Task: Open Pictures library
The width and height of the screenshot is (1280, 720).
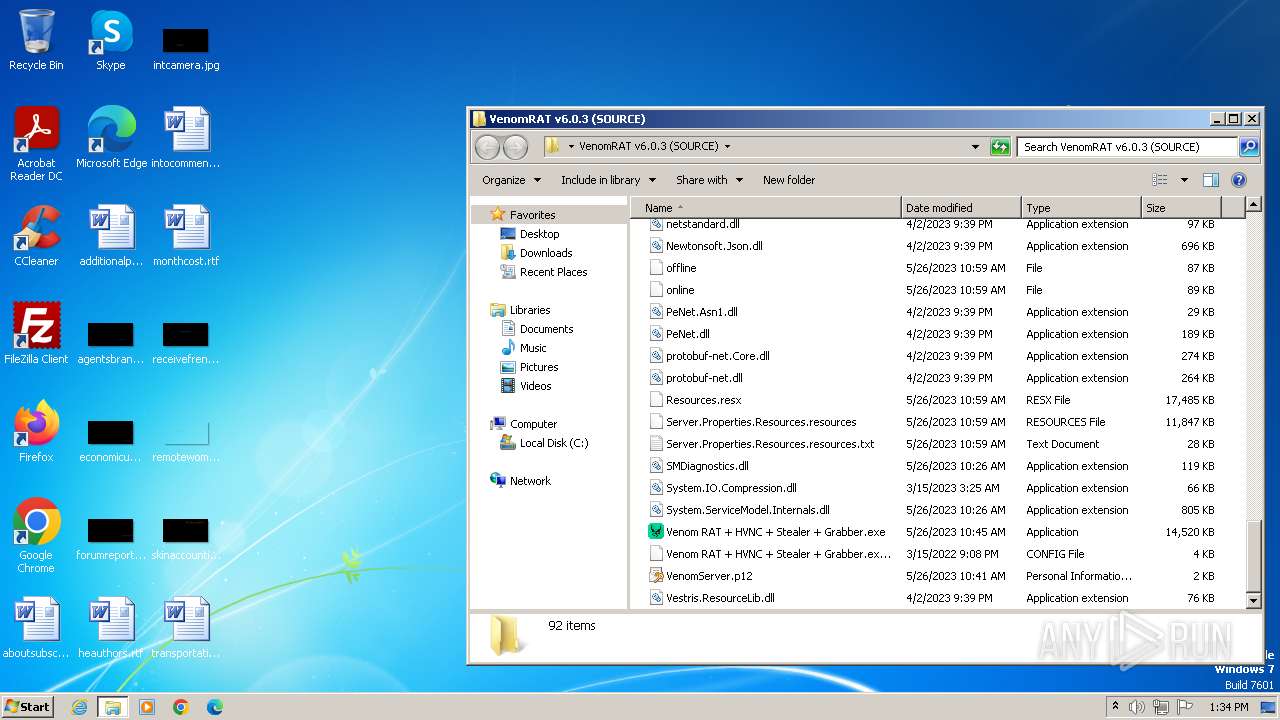Action: point(539,366)
